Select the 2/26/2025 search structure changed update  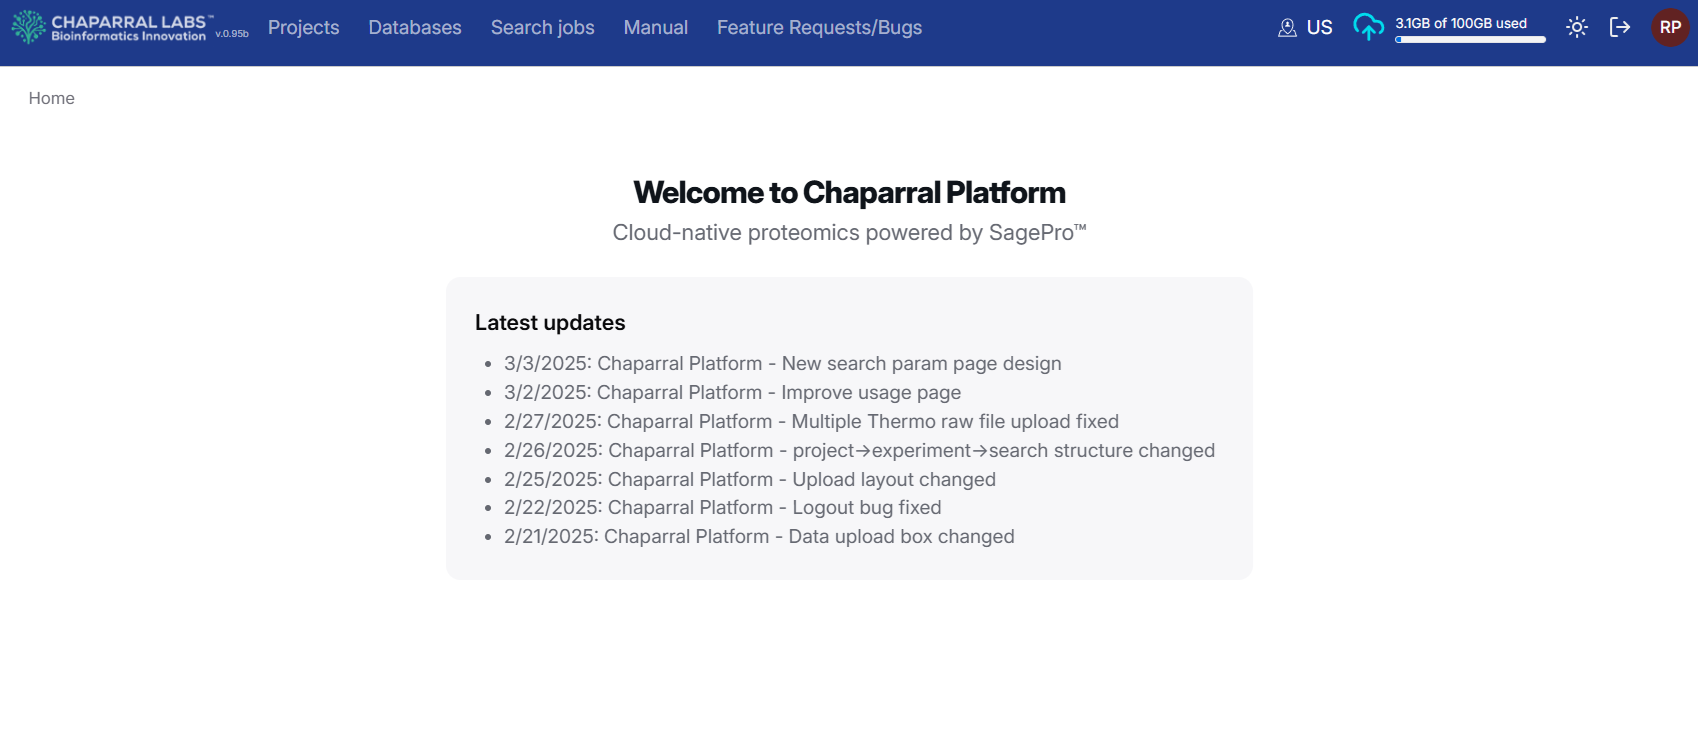859,451
